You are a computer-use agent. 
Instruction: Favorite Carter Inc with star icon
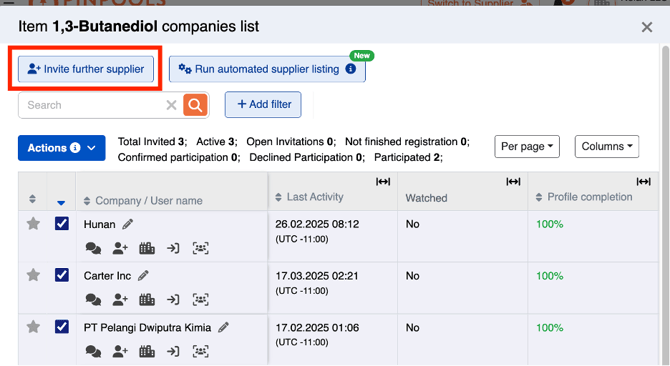(33, 275)
